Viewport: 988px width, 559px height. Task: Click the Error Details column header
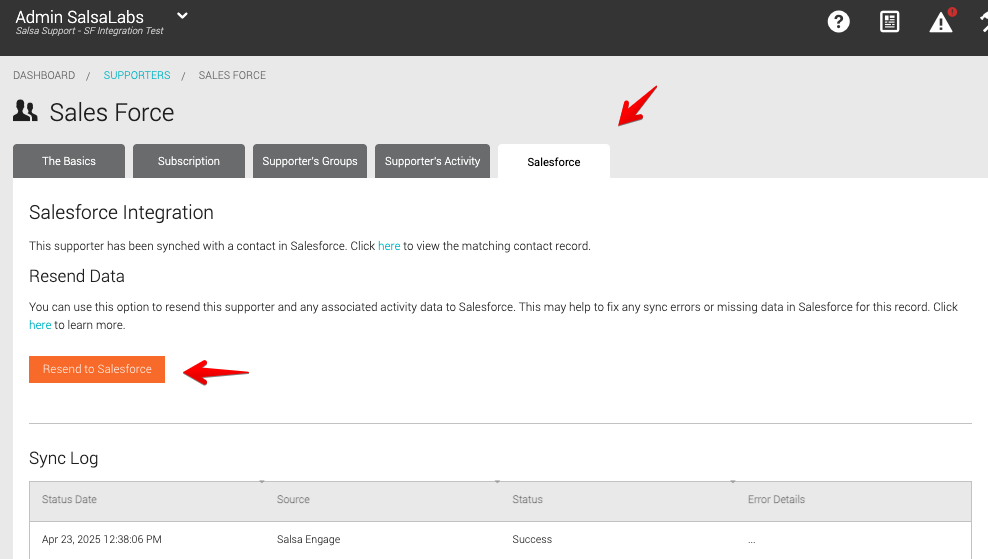pyautogui.click(x=776, y=499)
